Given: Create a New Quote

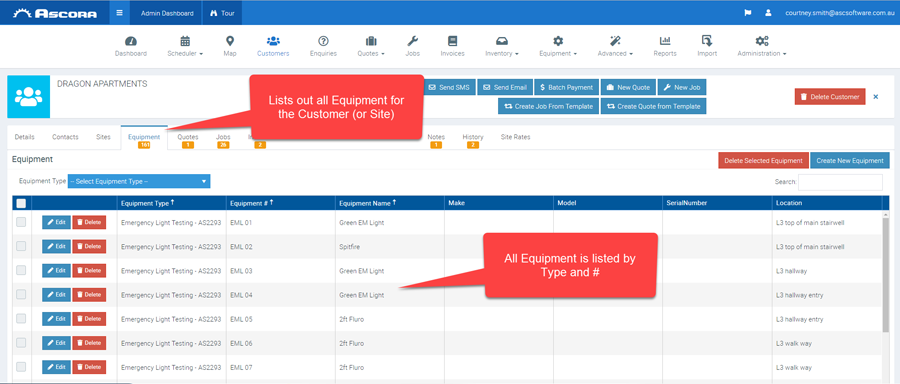Looking at the screenshot, I should [629, 87].
